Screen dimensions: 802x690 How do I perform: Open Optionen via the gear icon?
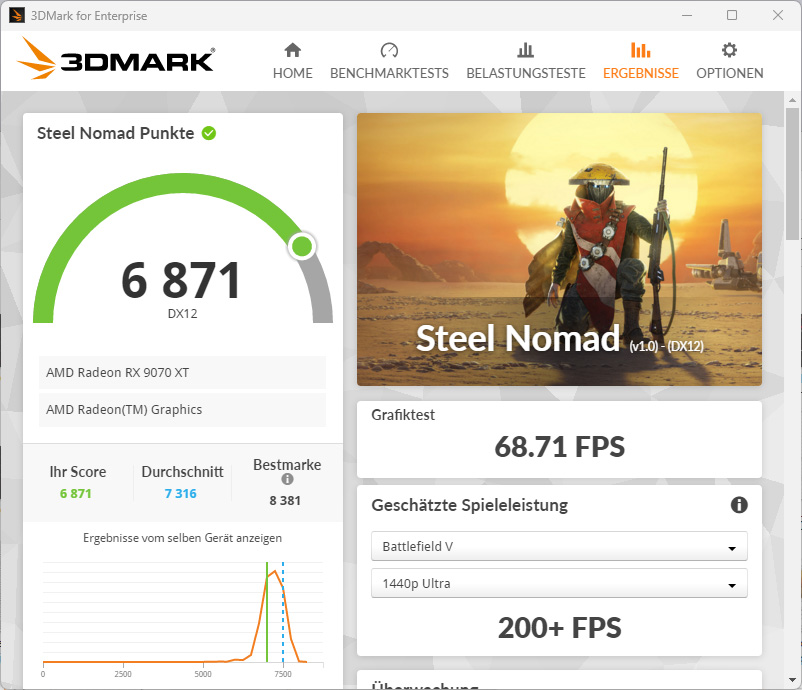pyautogui.click(x=729, y=50)
